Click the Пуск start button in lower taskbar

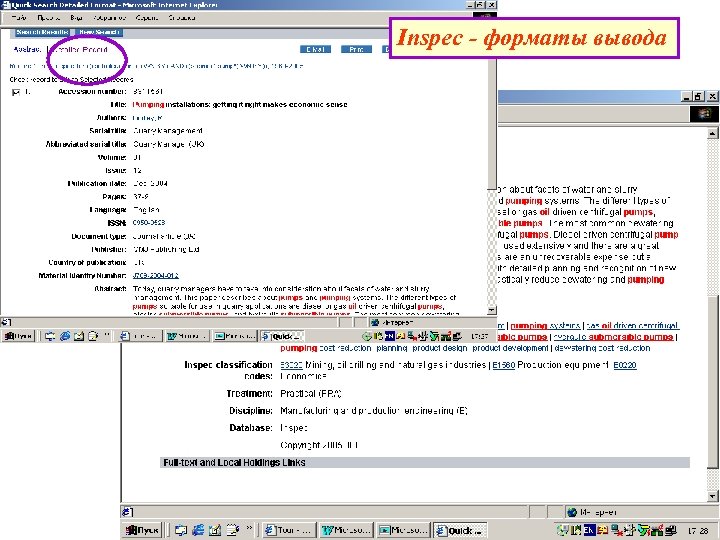(x=143, y=530)
